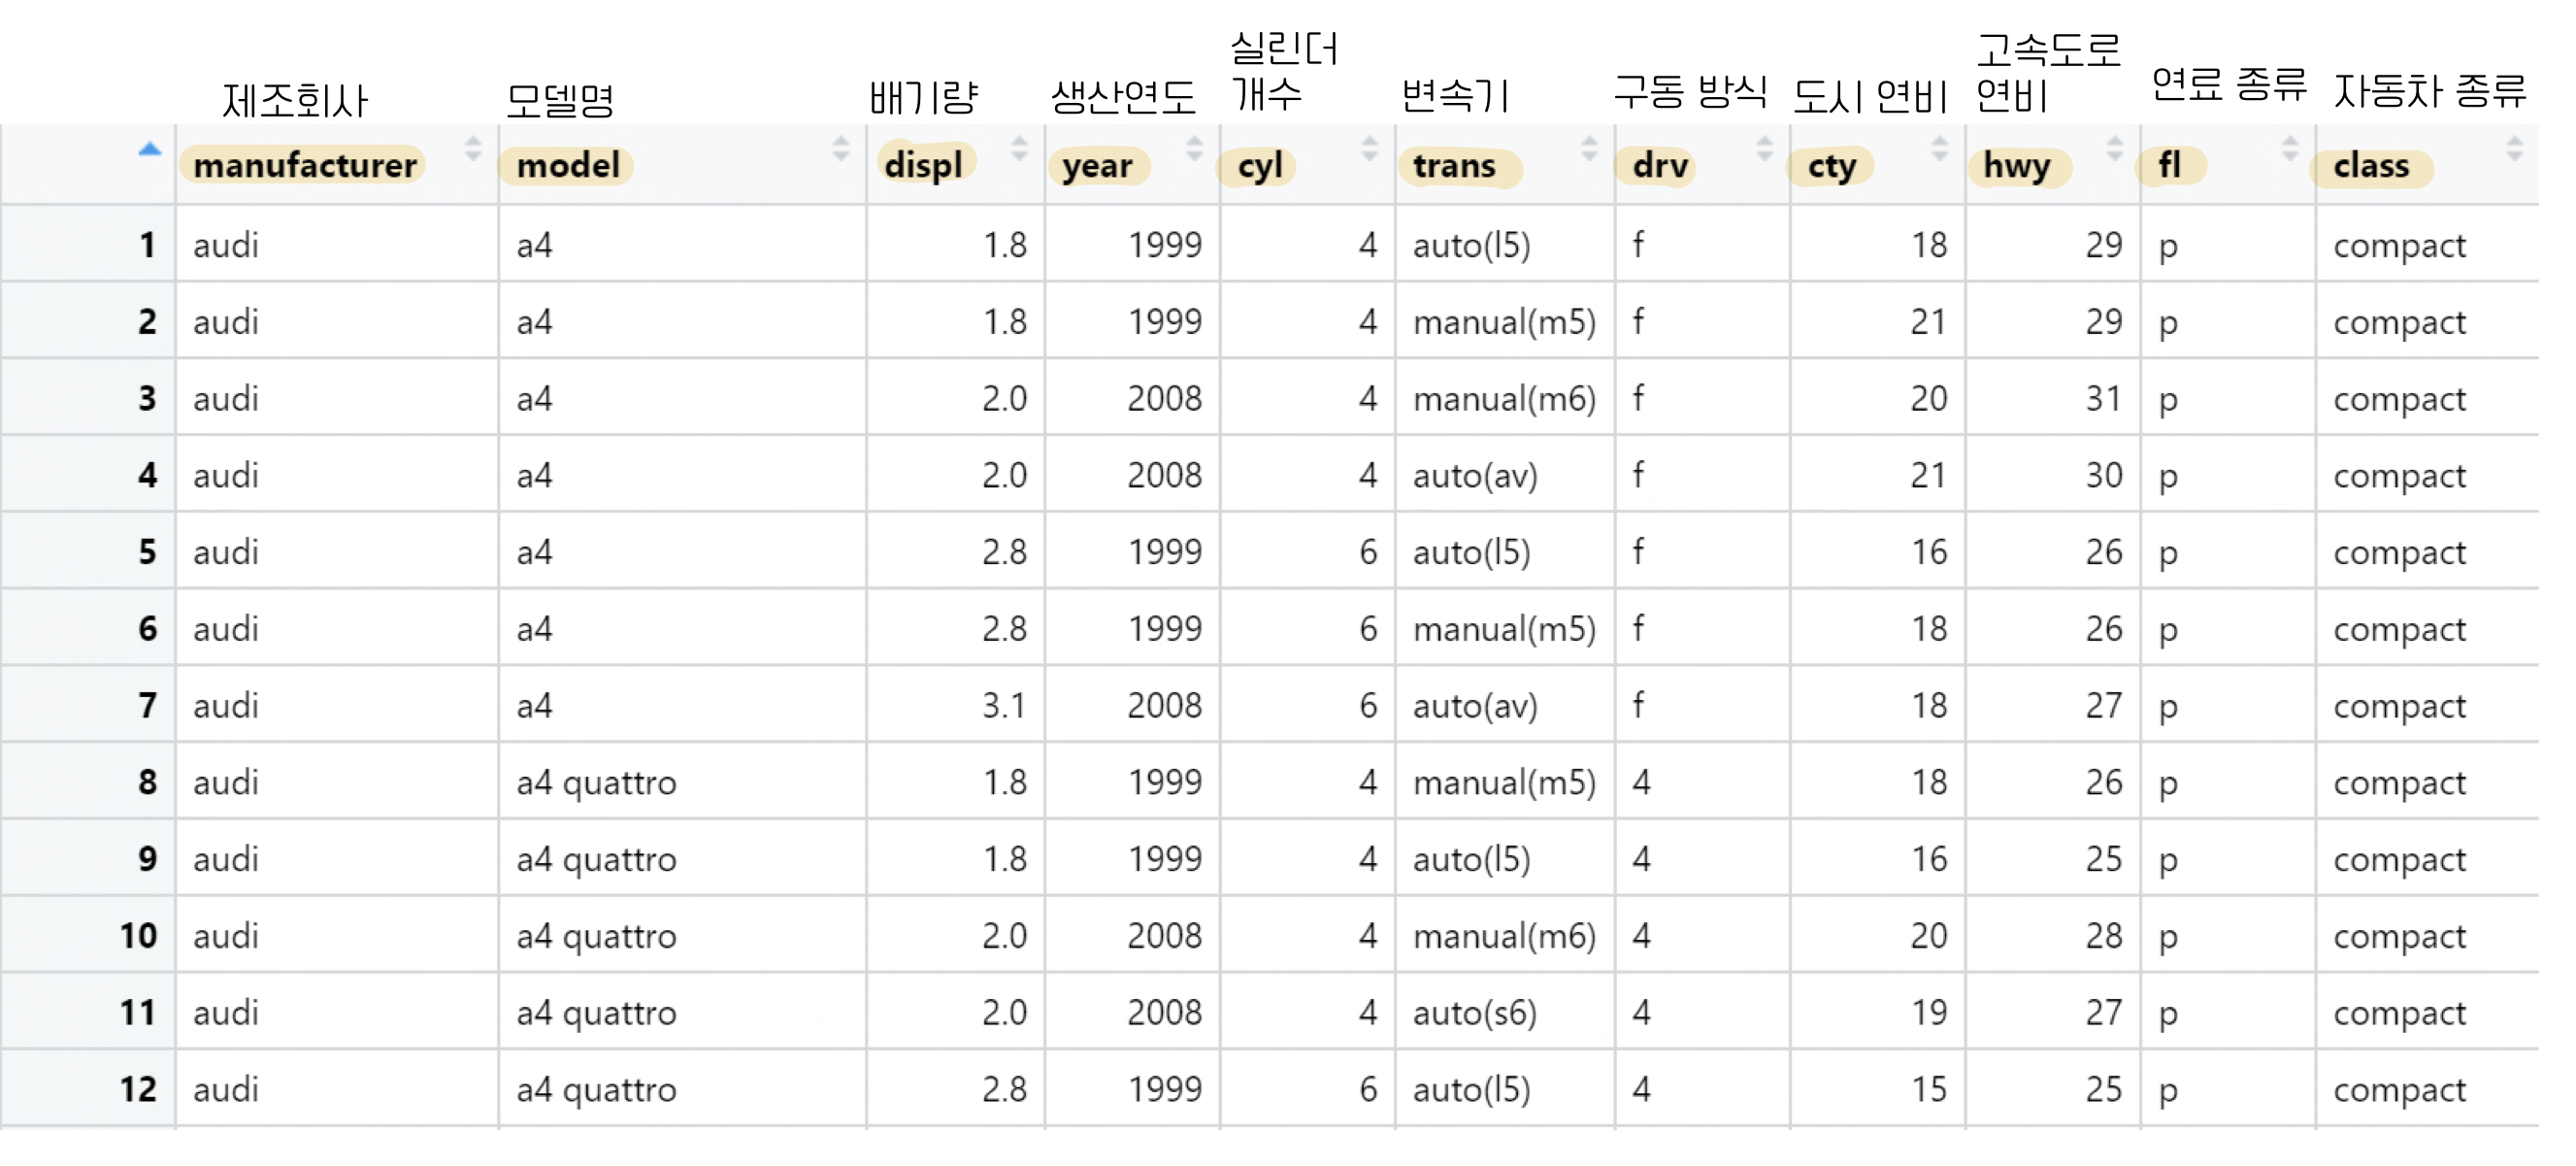Click sort arrows in displ column
2576x1166 pixels.
[1019, 150]
